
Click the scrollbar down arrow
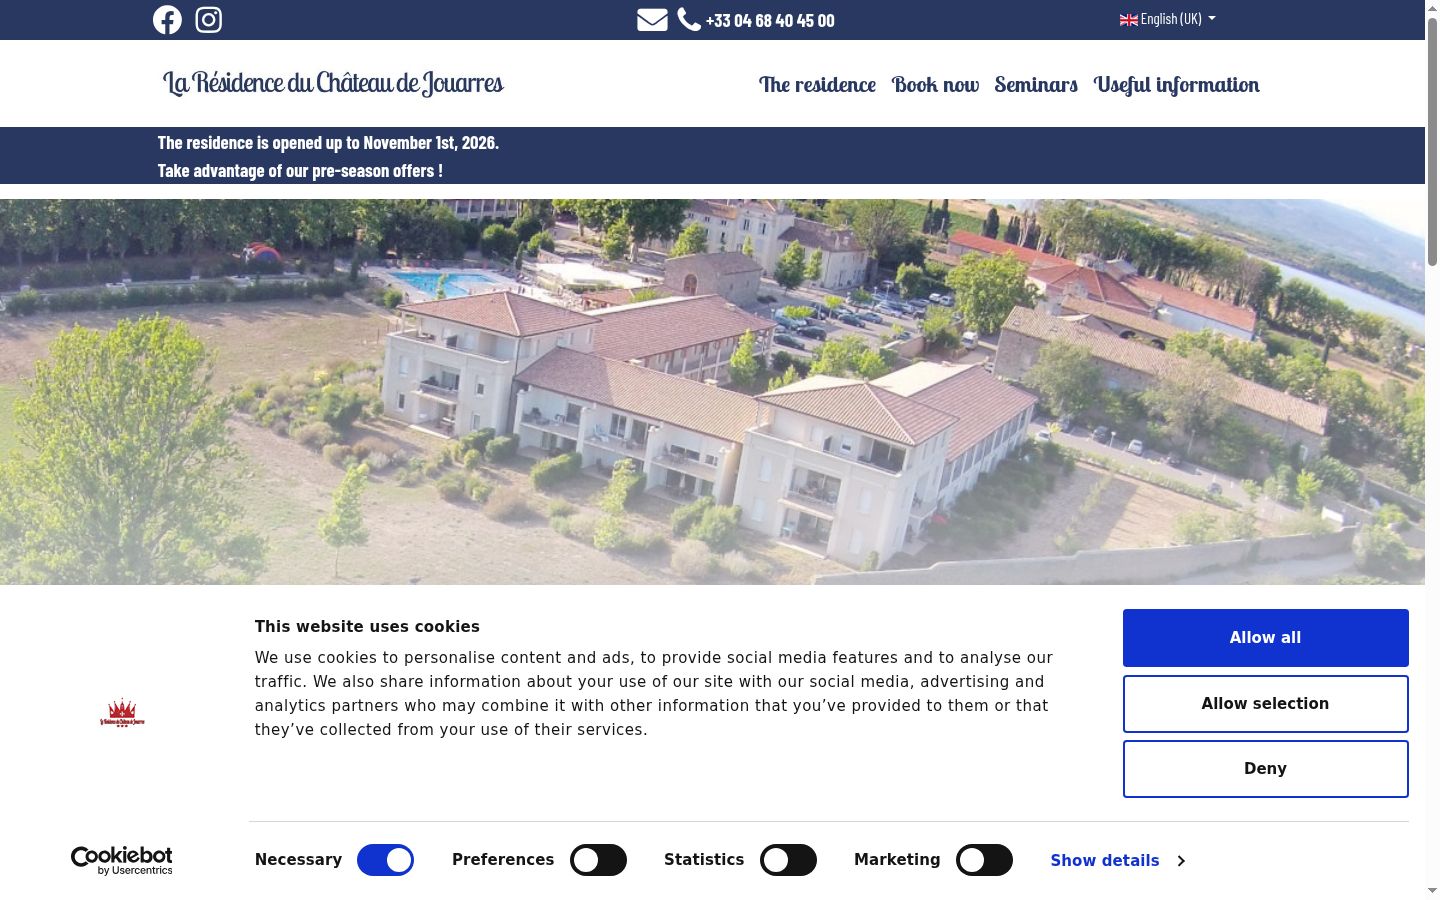point(1432,890)
